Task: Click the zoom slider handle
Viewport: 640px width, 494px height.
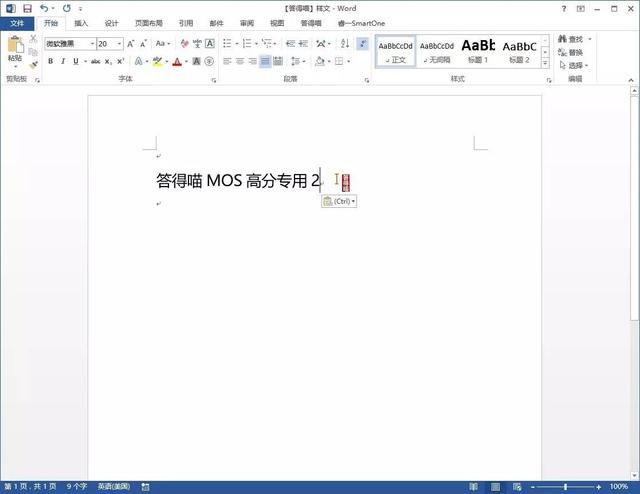Action: pyautogui.click(x=565, y=487)
